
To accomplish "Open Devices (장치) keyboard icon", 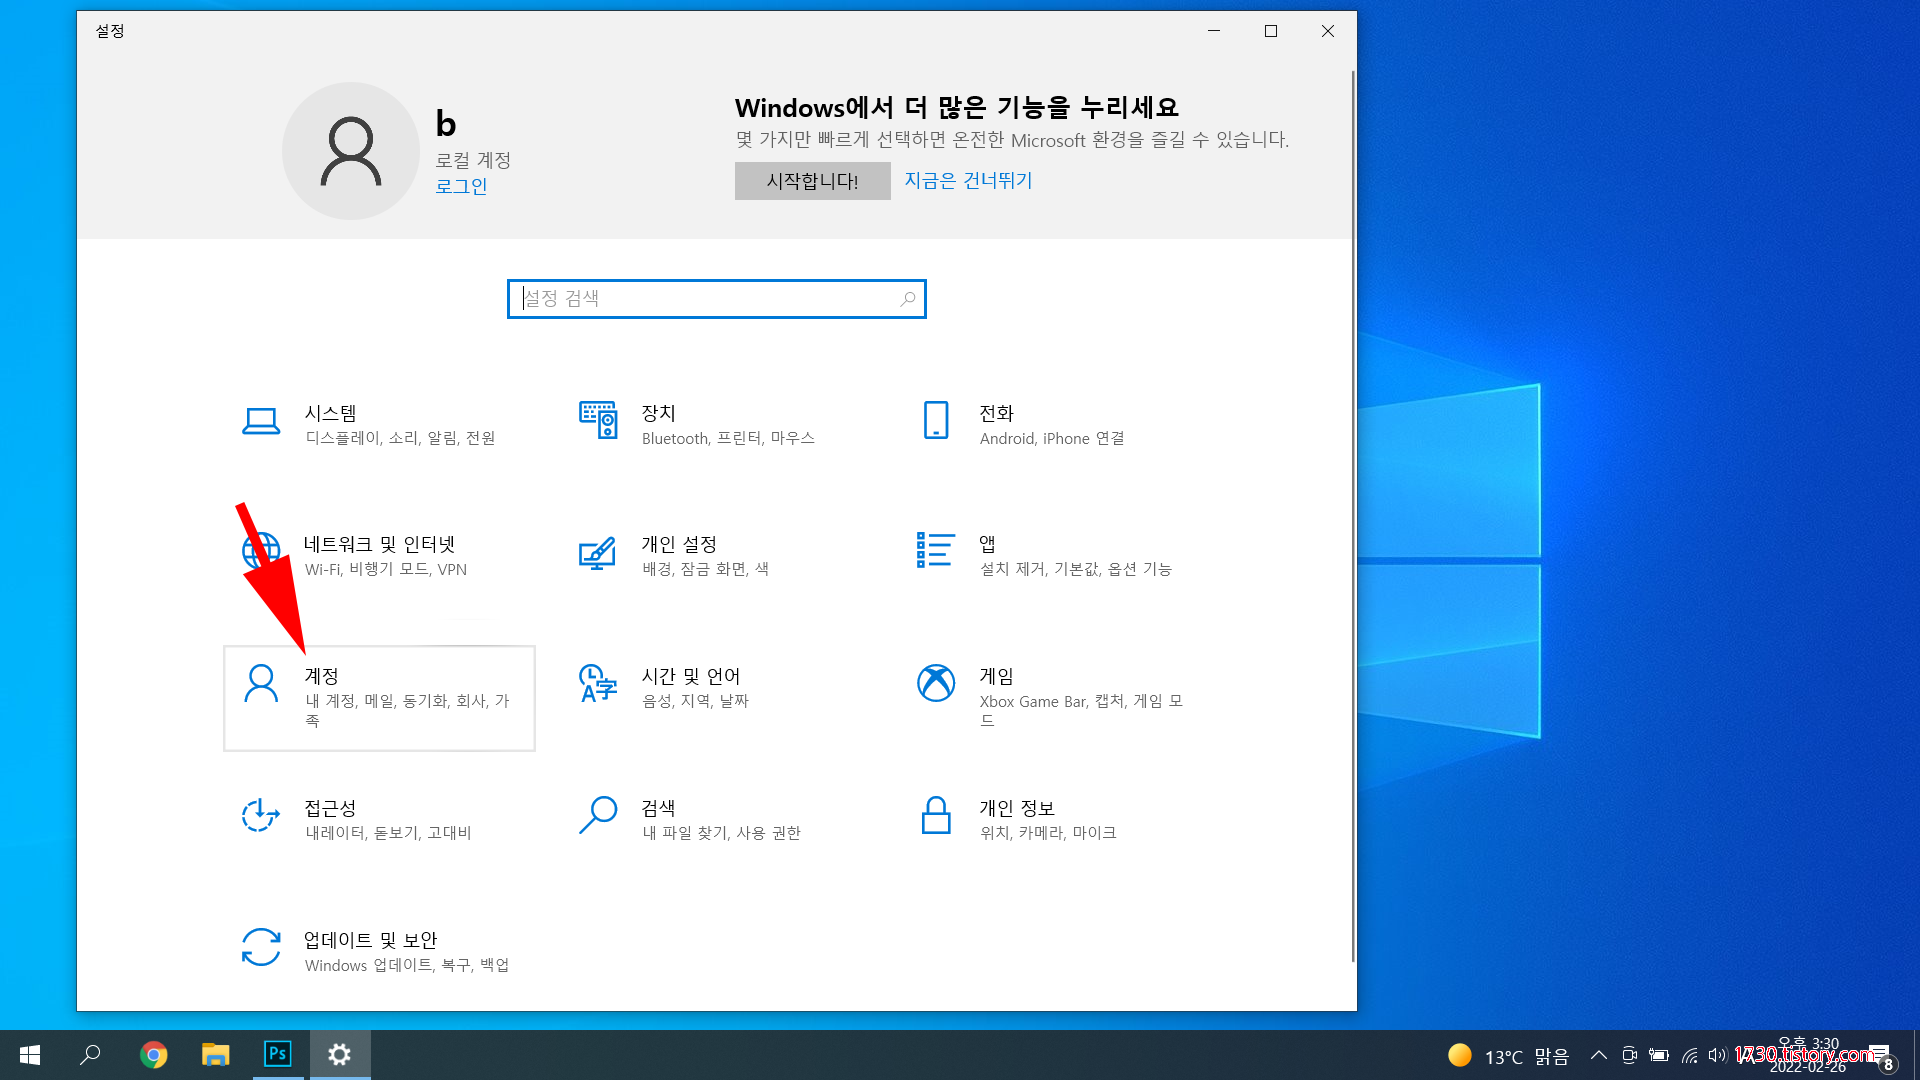I will [598, 421].
